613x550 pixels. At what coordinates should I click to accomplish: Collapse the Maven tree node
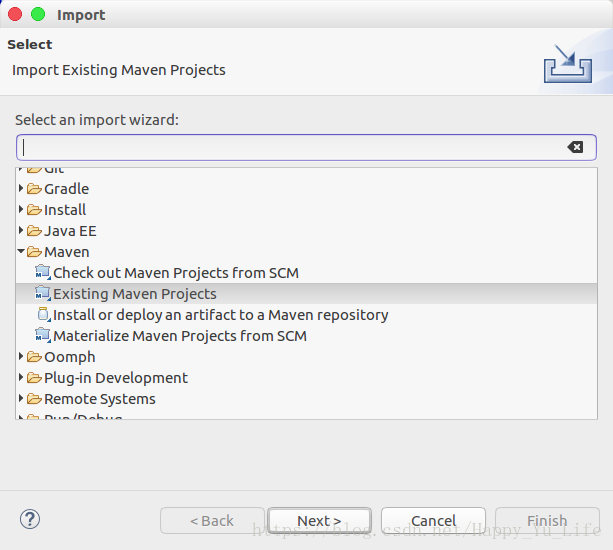pyautogui.click(x=21, y=251)
